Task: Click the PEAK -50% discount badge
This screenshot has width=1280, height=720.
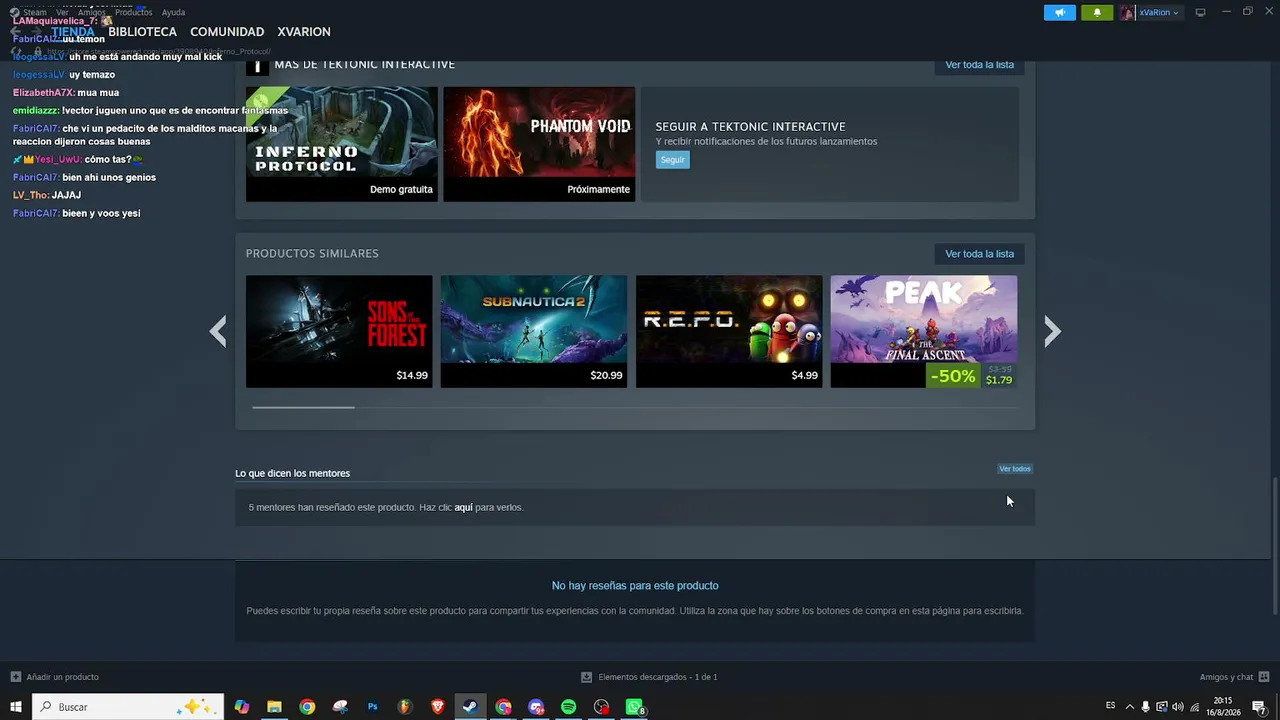Action: (952, 376)
